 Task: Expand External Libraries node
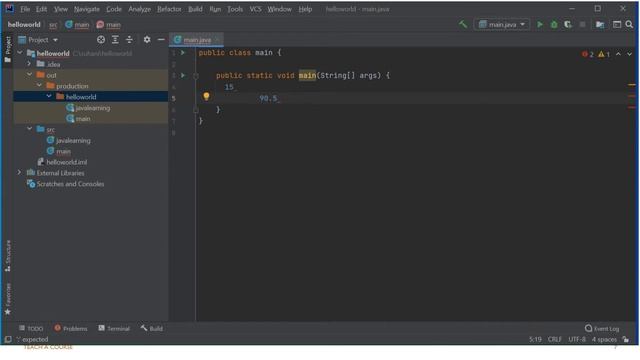coord(19,173)
